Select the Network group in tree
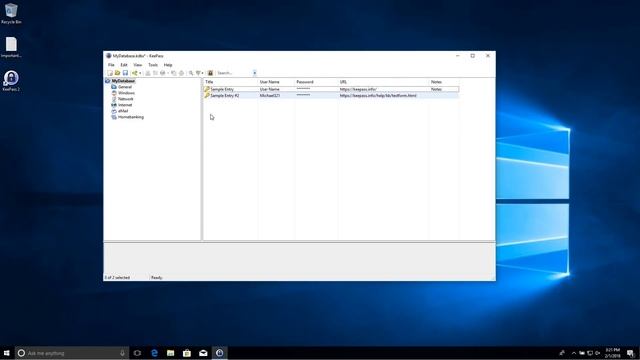This screenshot has width=640, height=360. [126, 99]
